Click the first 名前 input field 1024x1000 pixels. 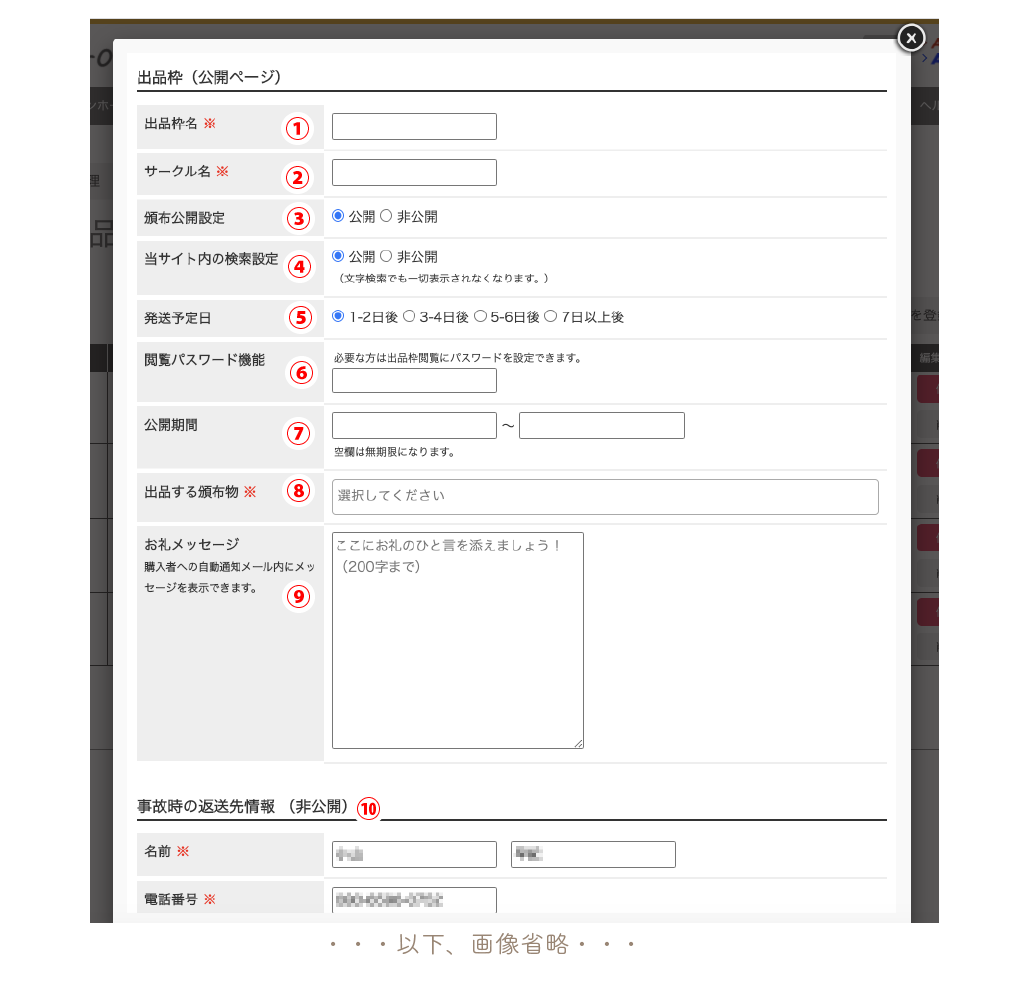(414, 854)
